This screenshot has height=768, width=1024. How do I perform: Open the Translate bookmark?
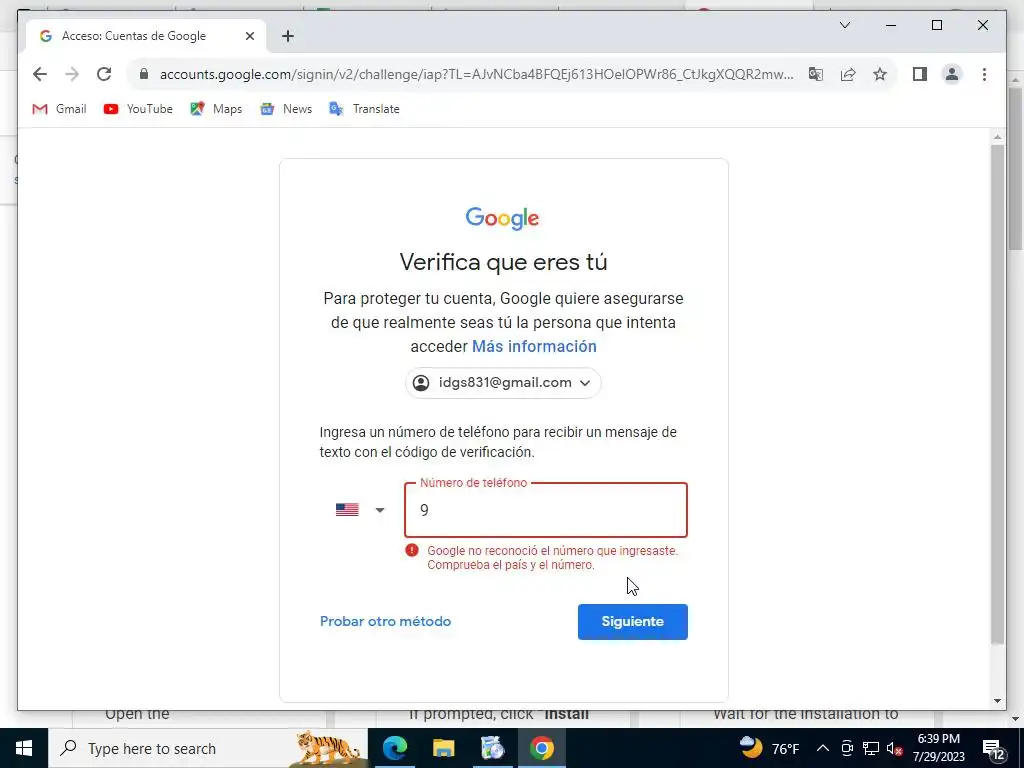364,109
